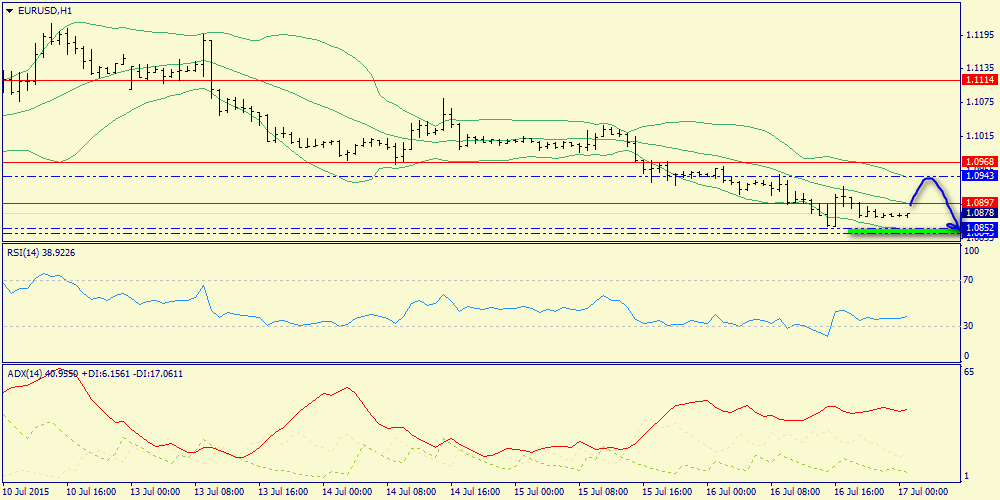This screenshot has height=500, width=1000.
Task: Open the dropdown triangle beside EURUSD,H1
Action: (x=9, y=10)
